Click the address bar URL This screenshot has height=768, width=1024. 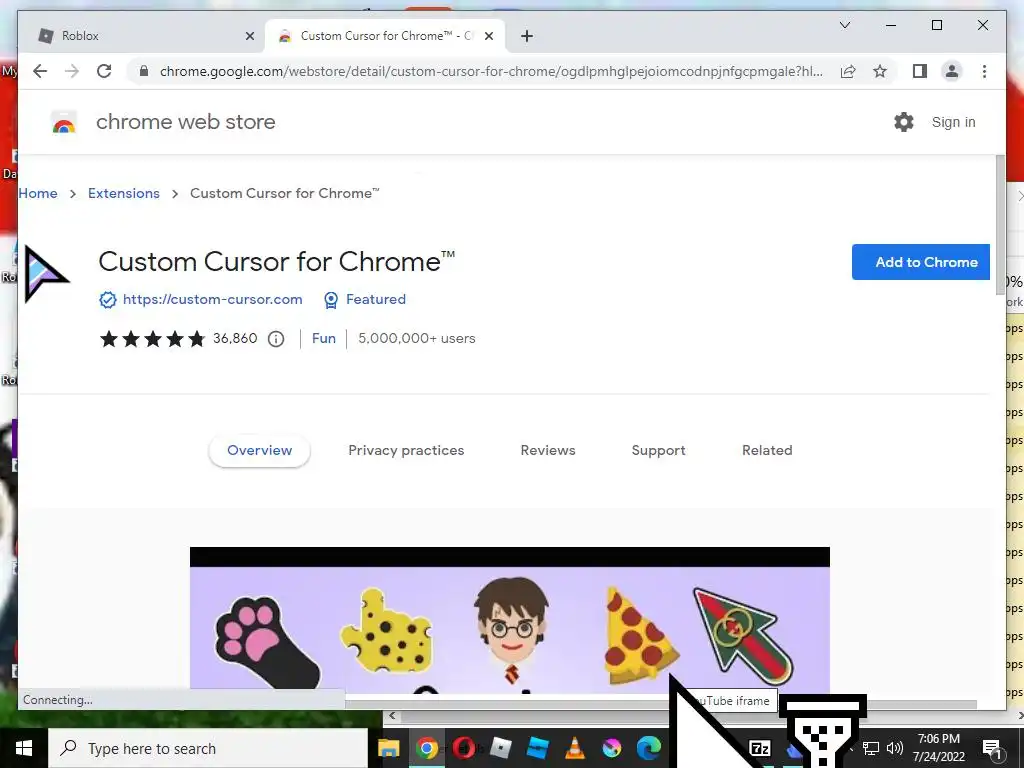tap(491, 71)
